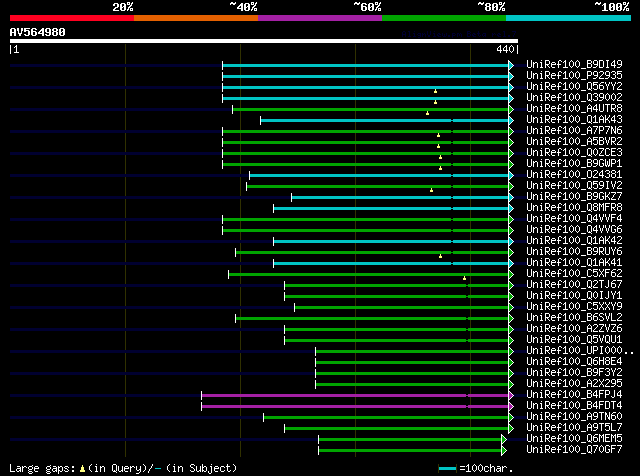
Task: Open the UniRef100_Q56YY2 label
Action: pos(574,87)
